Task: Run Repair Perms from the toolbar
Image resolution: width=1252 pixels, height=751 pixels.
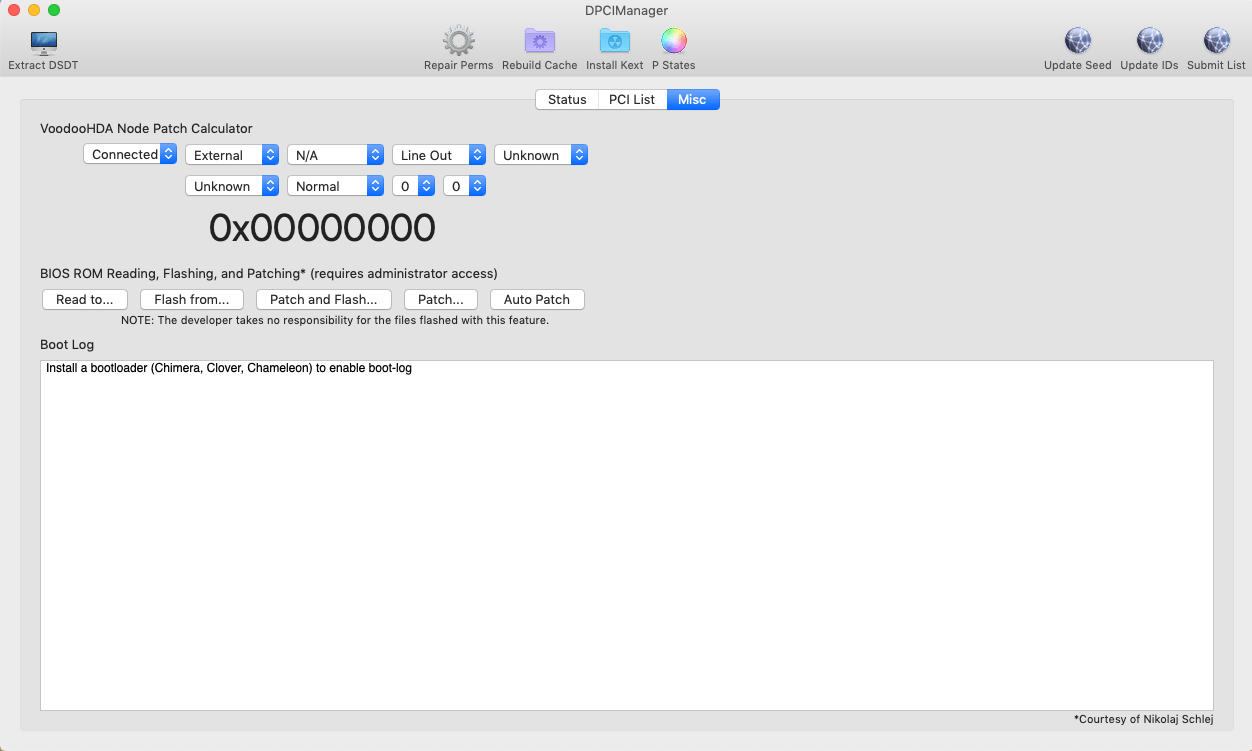Action: click(x=458, y=42)
